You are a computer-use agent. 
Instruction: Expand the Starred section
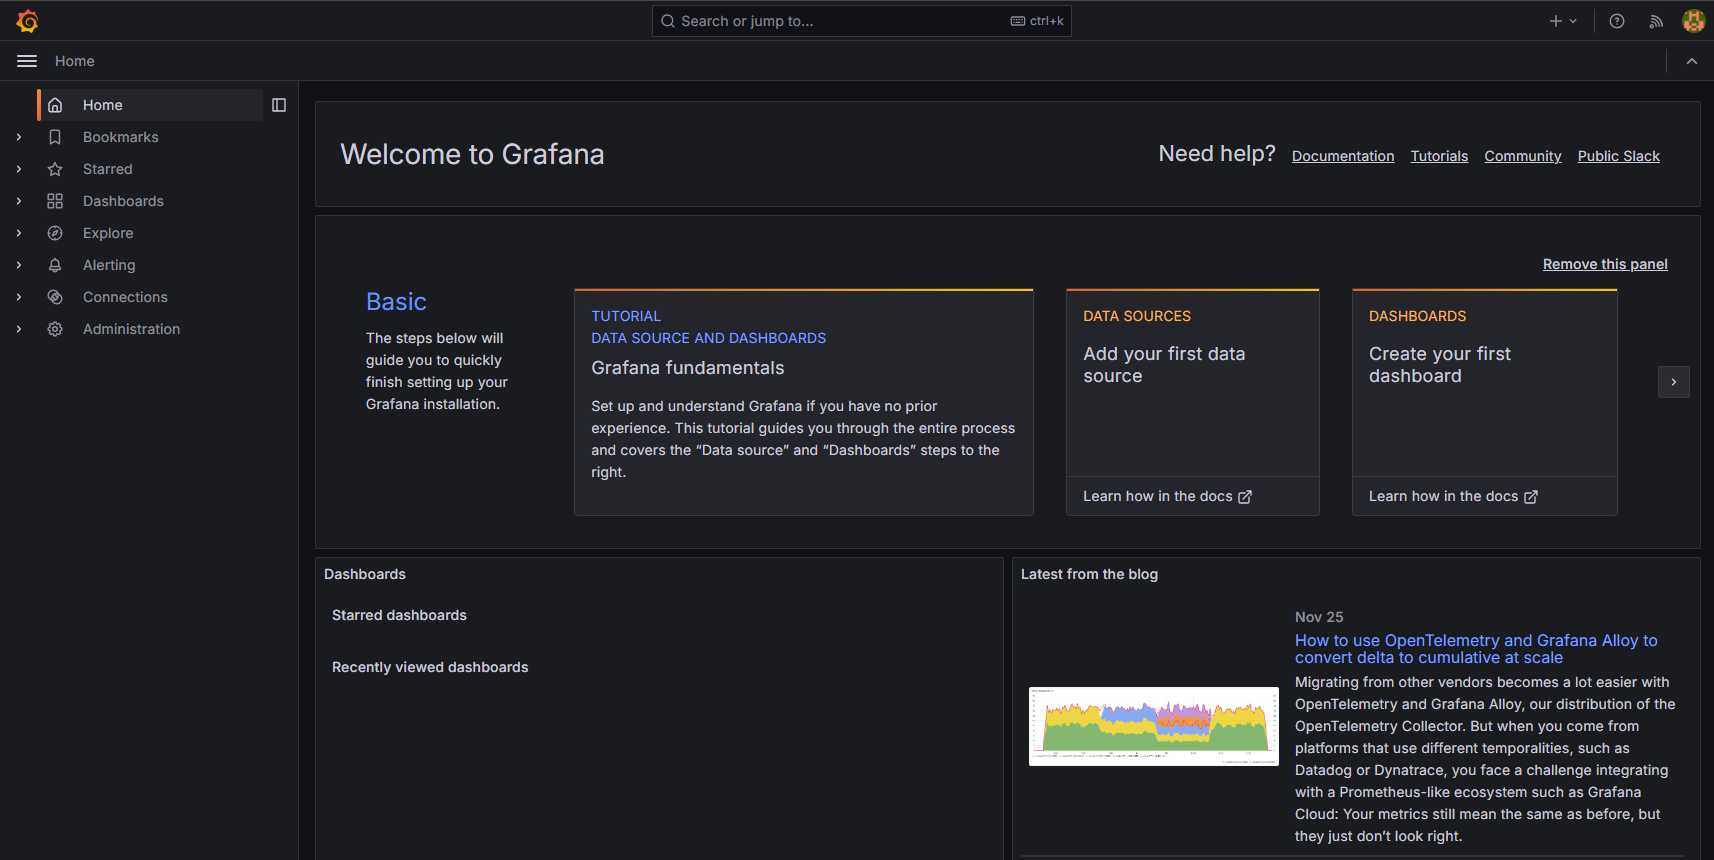coord(19,169)
